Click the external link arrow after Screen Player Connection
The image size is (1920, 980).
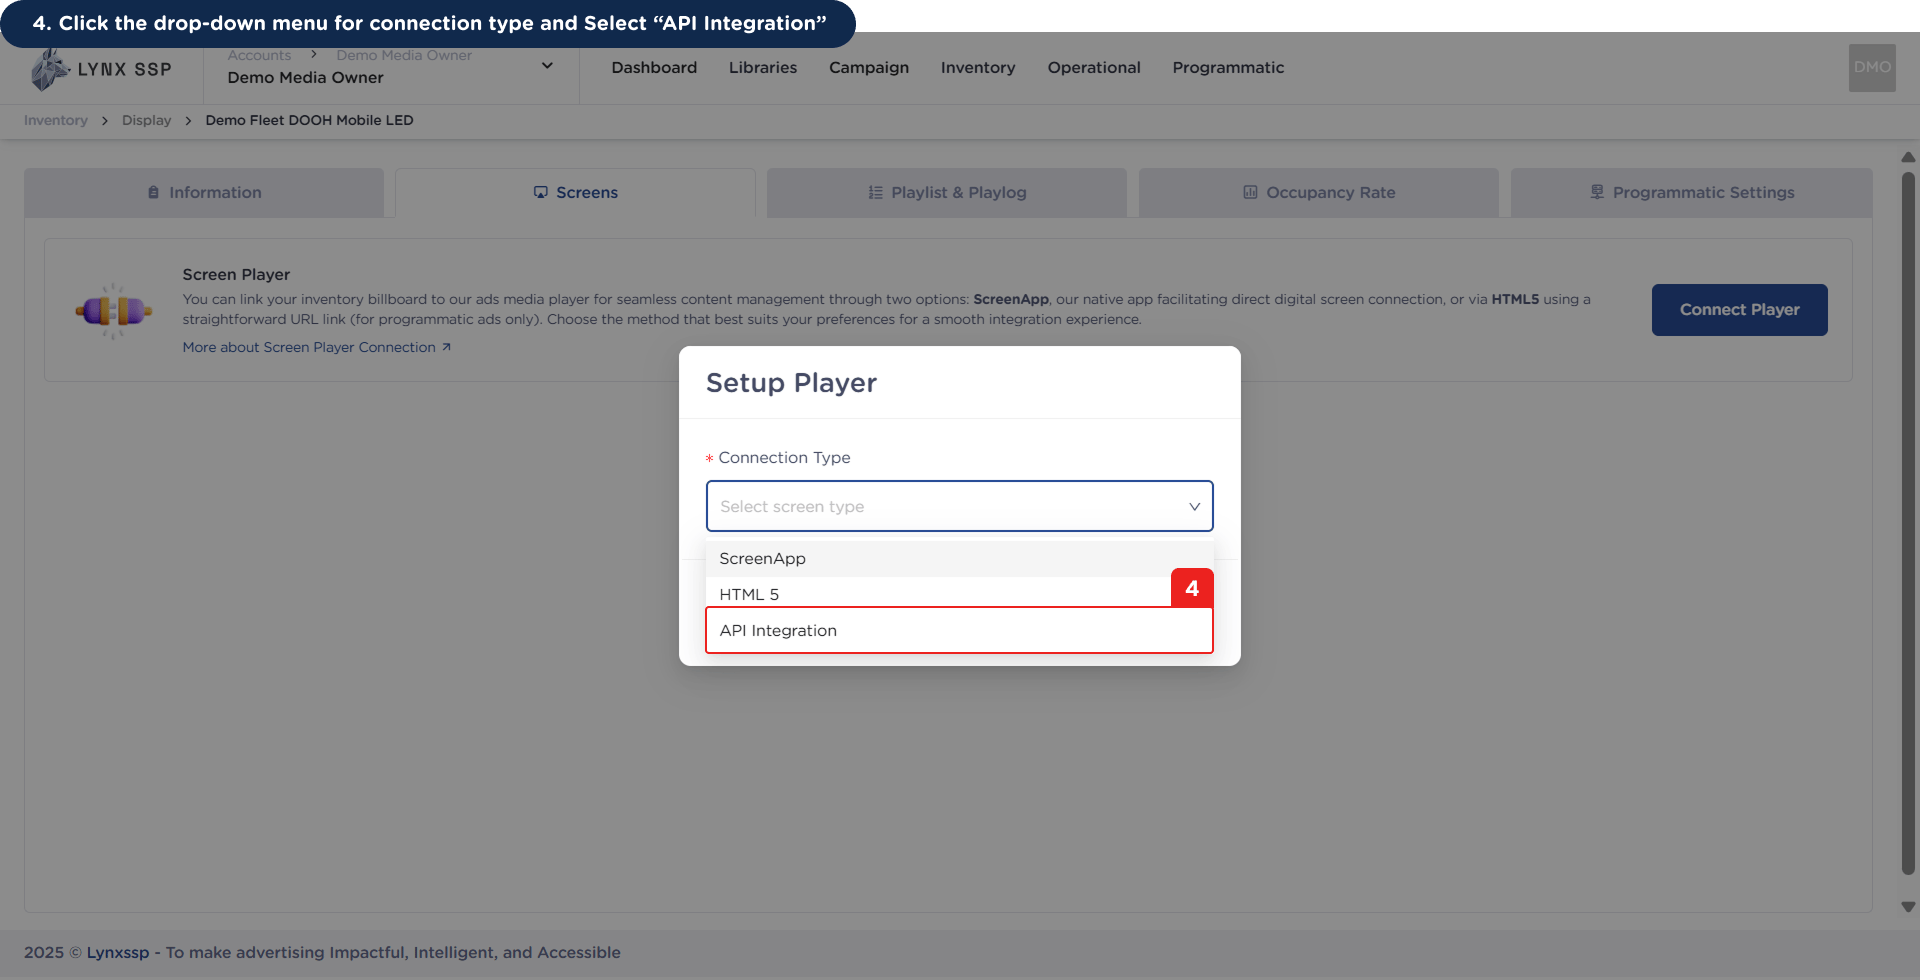446,347
